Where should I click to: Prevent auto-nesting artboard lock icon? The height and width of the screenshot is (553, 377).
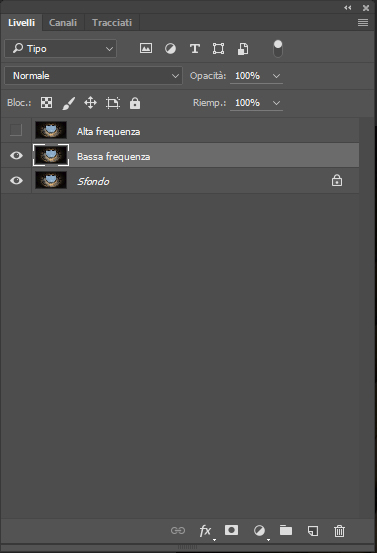(x=113, y=103)
